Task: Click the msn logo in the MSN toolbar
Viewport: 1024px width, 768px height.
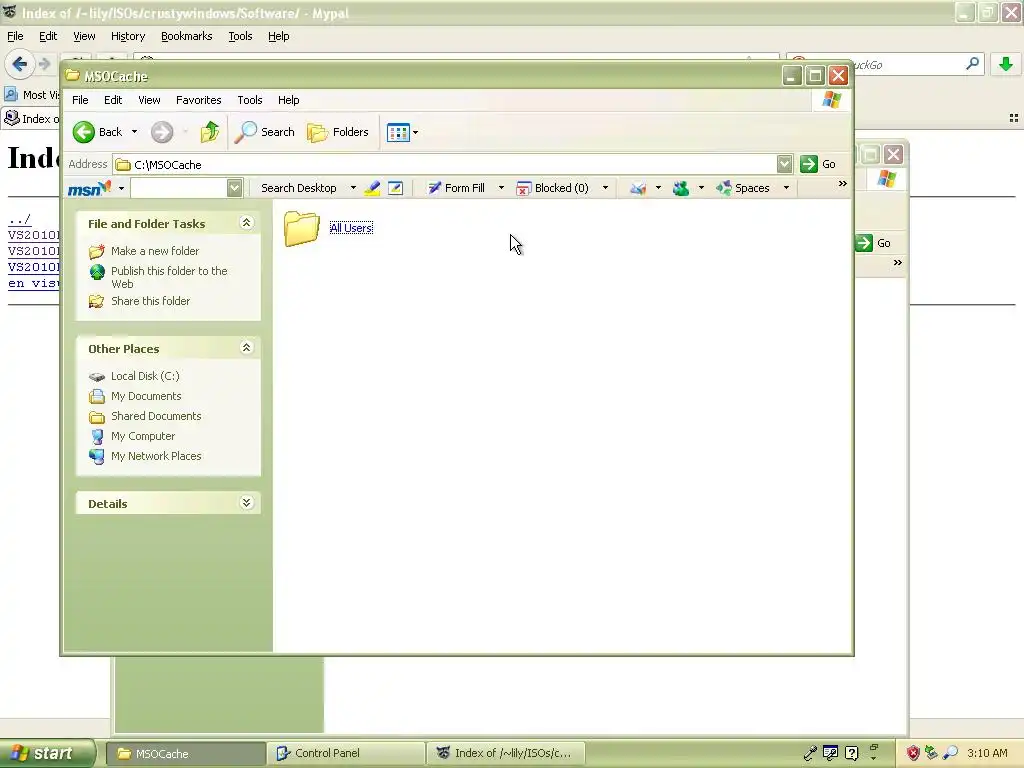Action: [x=89, y=188]
